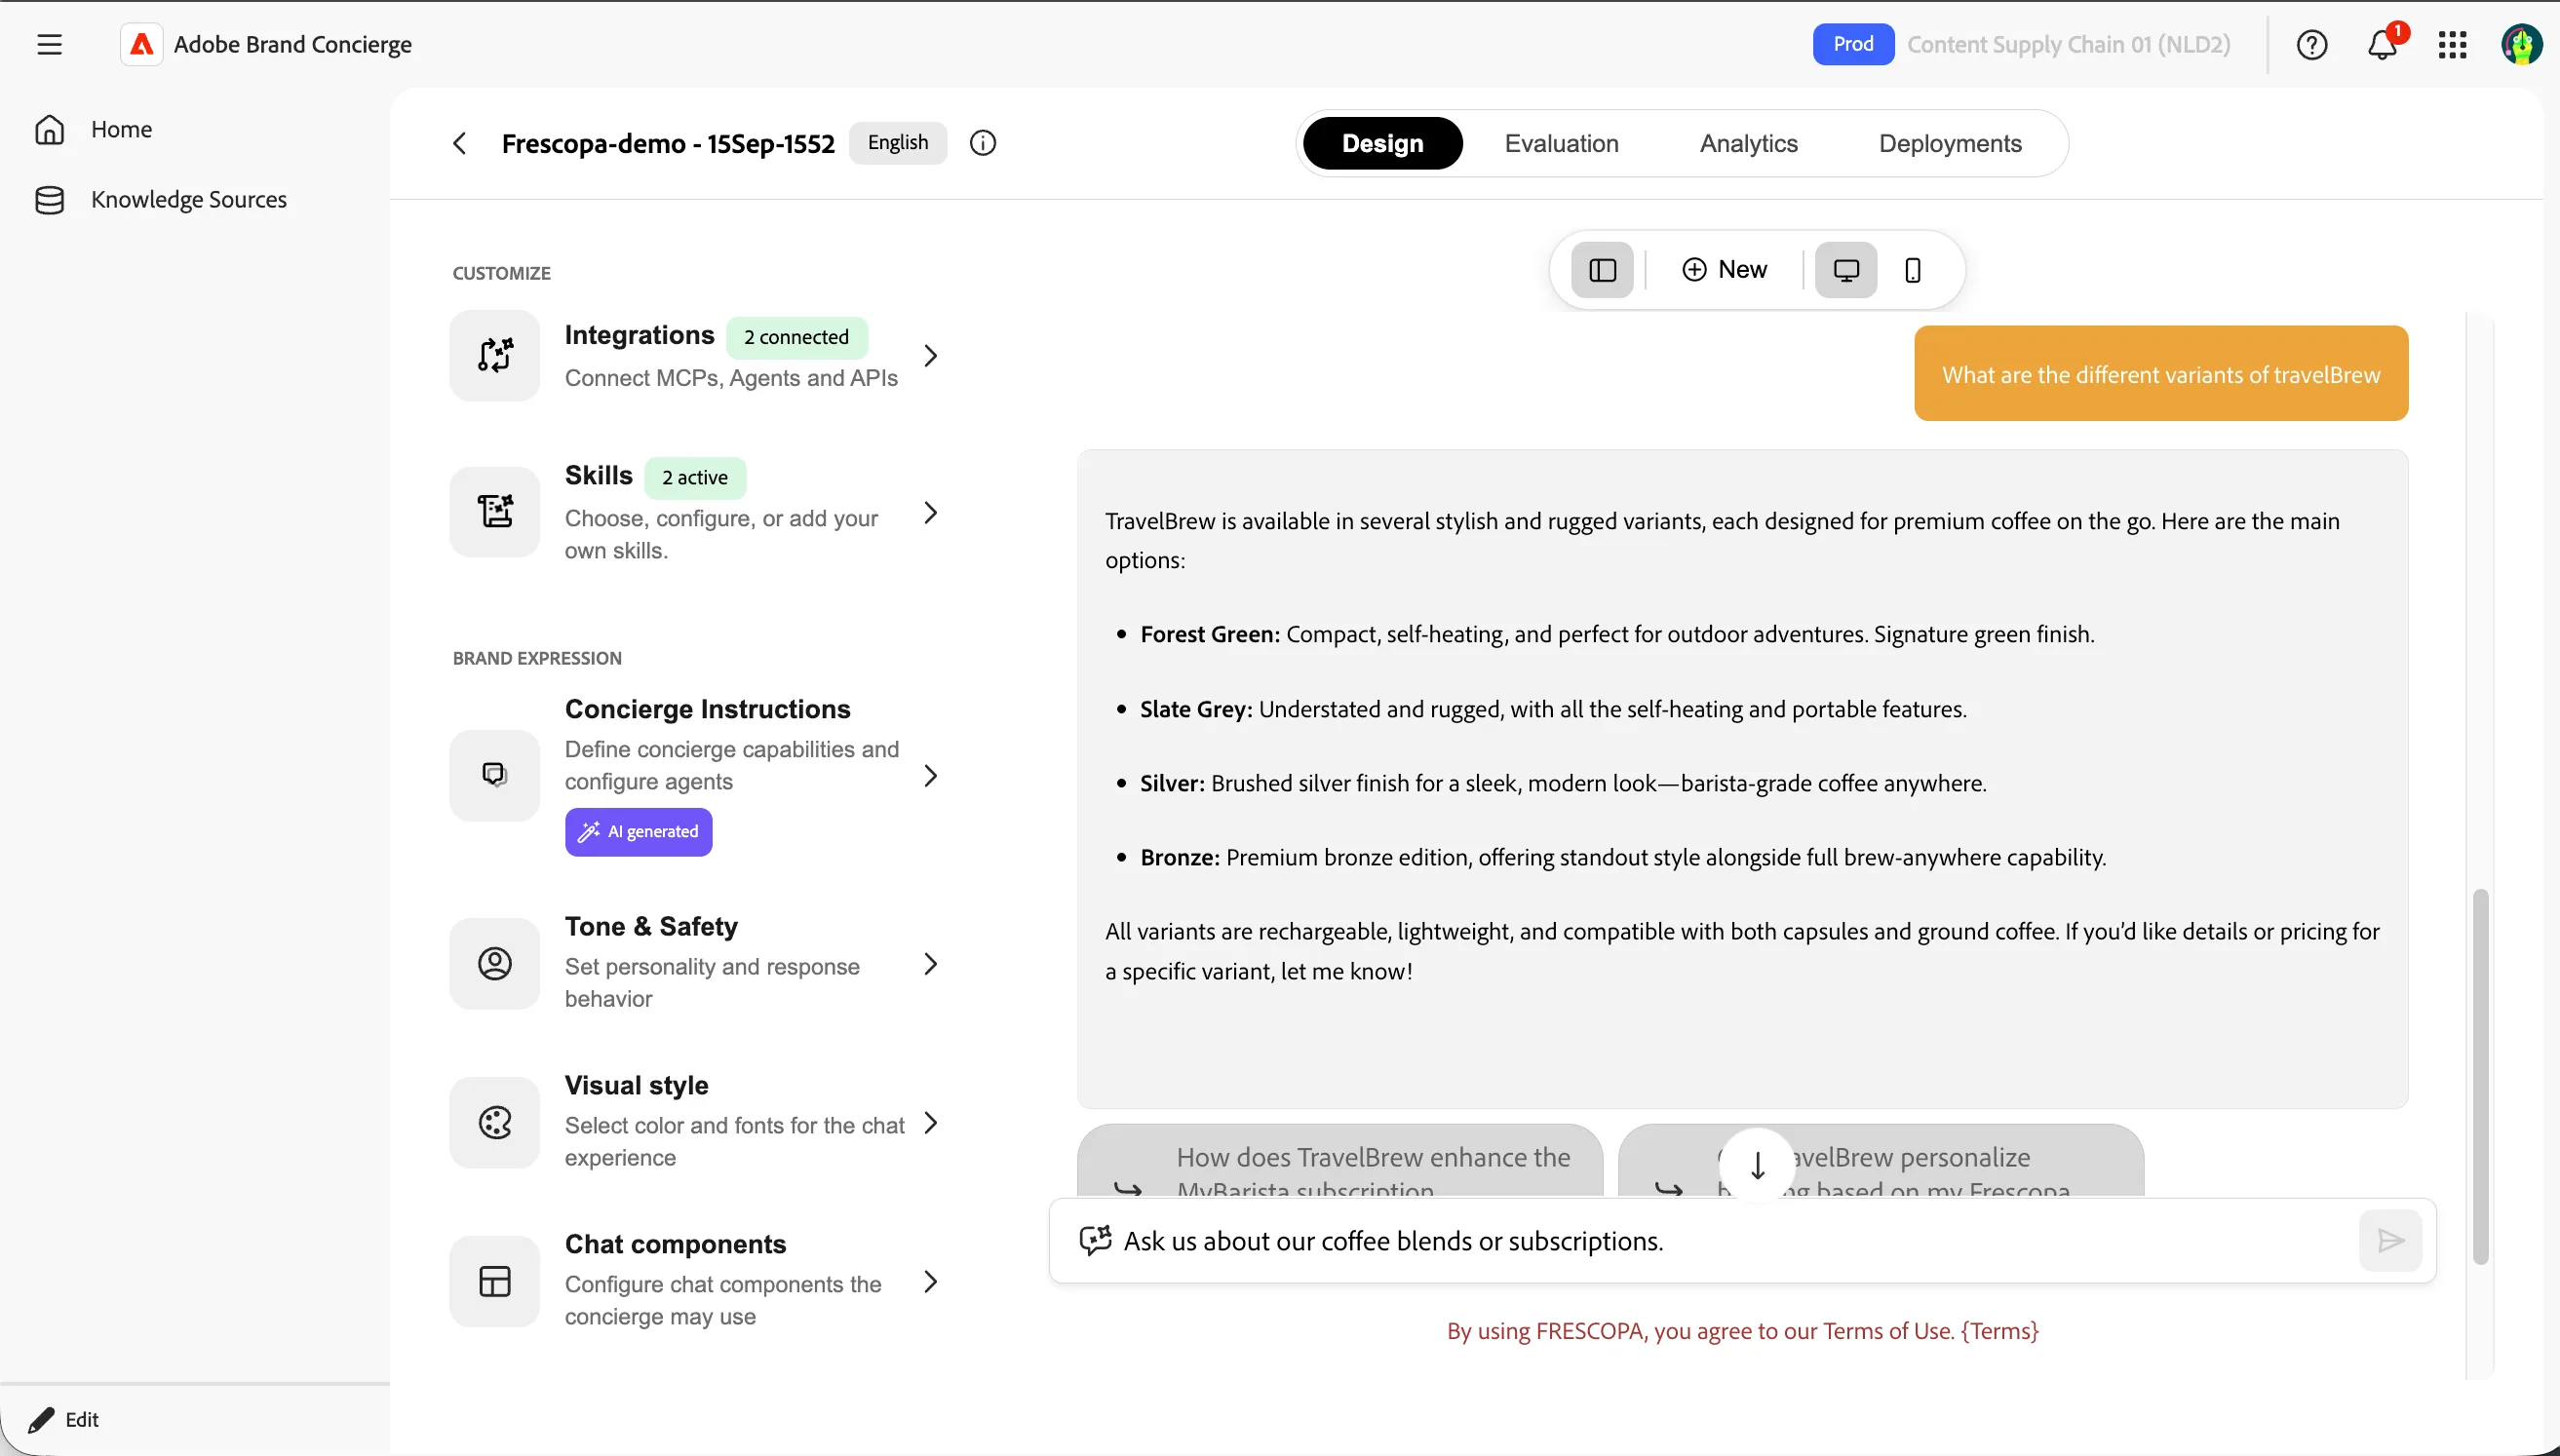Viewport: 2560px width, 1456px height.
Task: Click the AI generated badge
Action: point(638,832)
